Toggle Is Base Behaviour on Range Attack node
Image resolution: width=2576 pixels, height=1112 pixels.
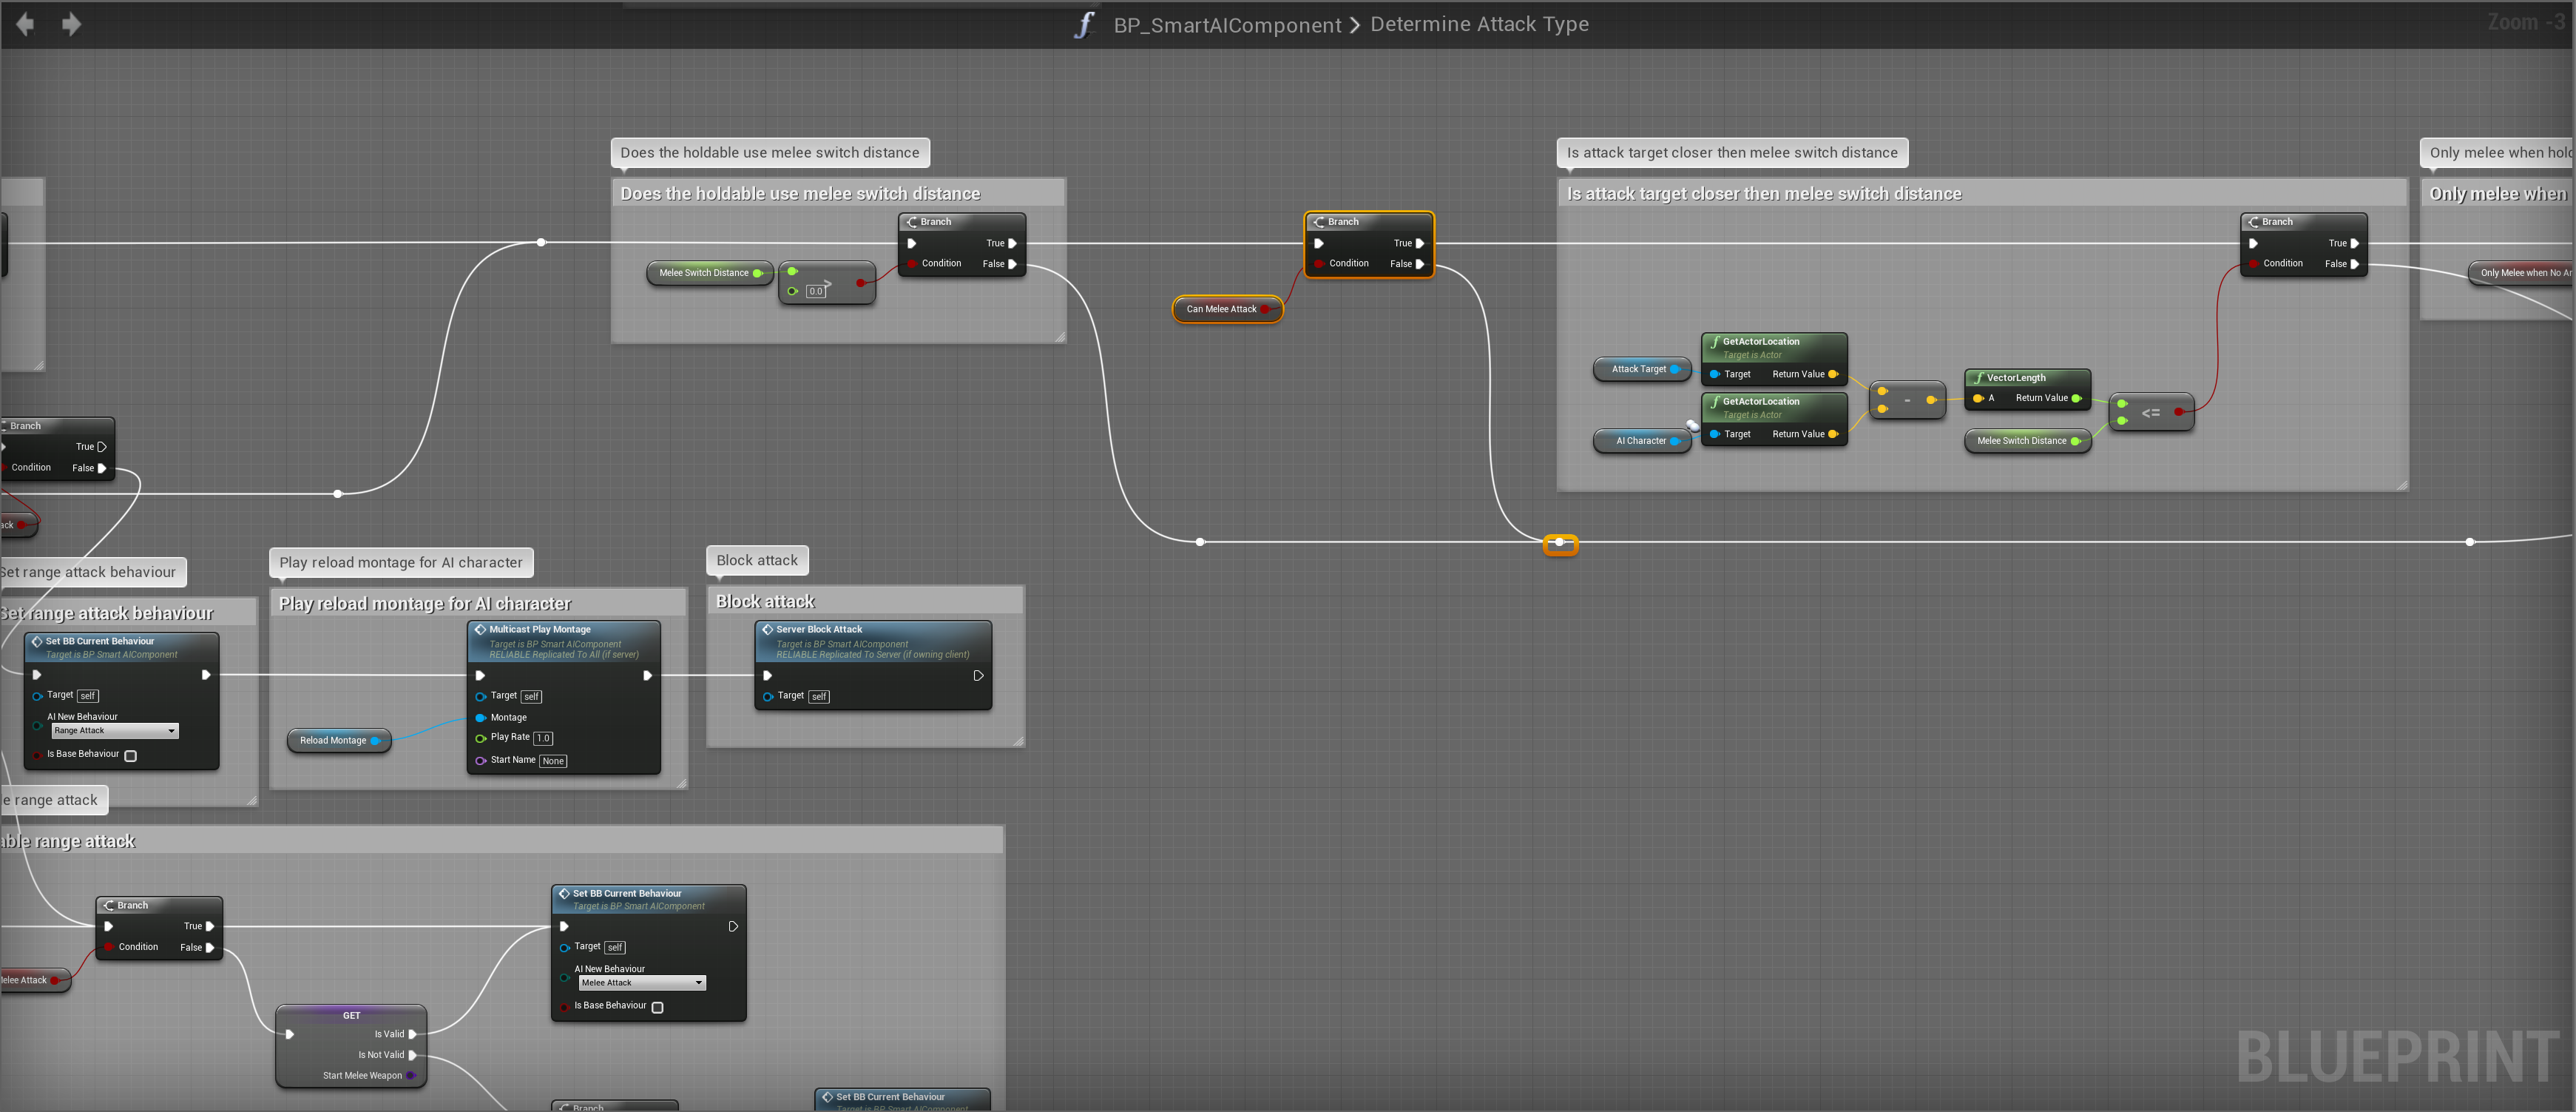(130, 756)
